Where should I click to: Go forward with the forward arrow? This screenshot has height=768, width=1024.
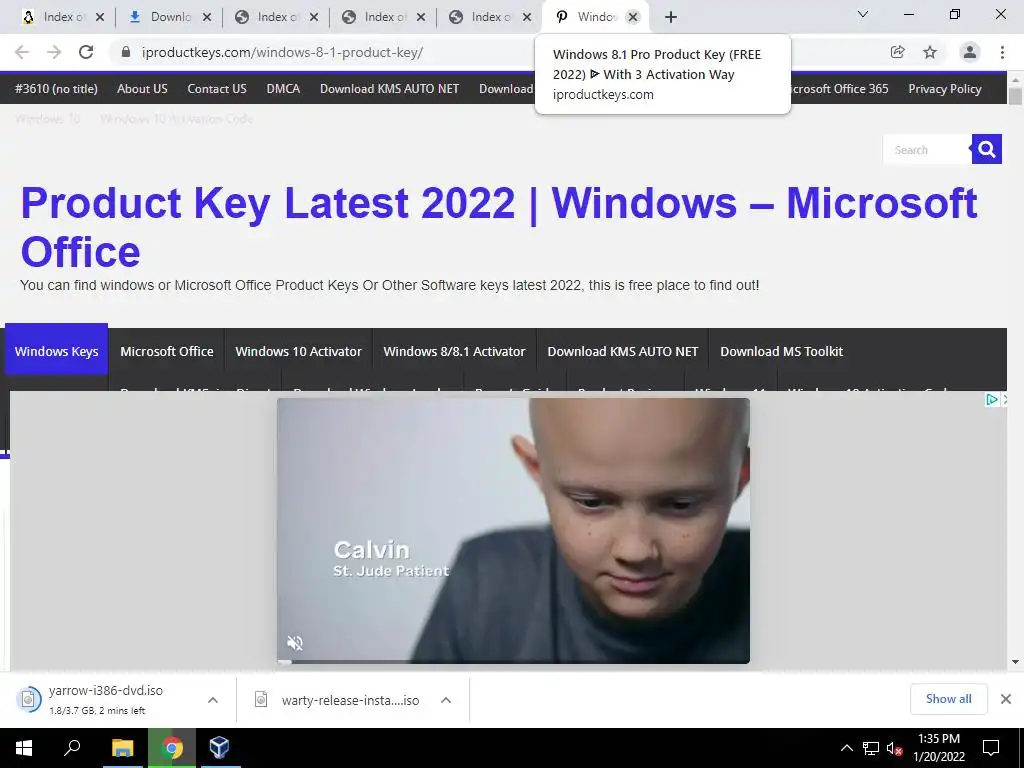(x=54, y=52)
